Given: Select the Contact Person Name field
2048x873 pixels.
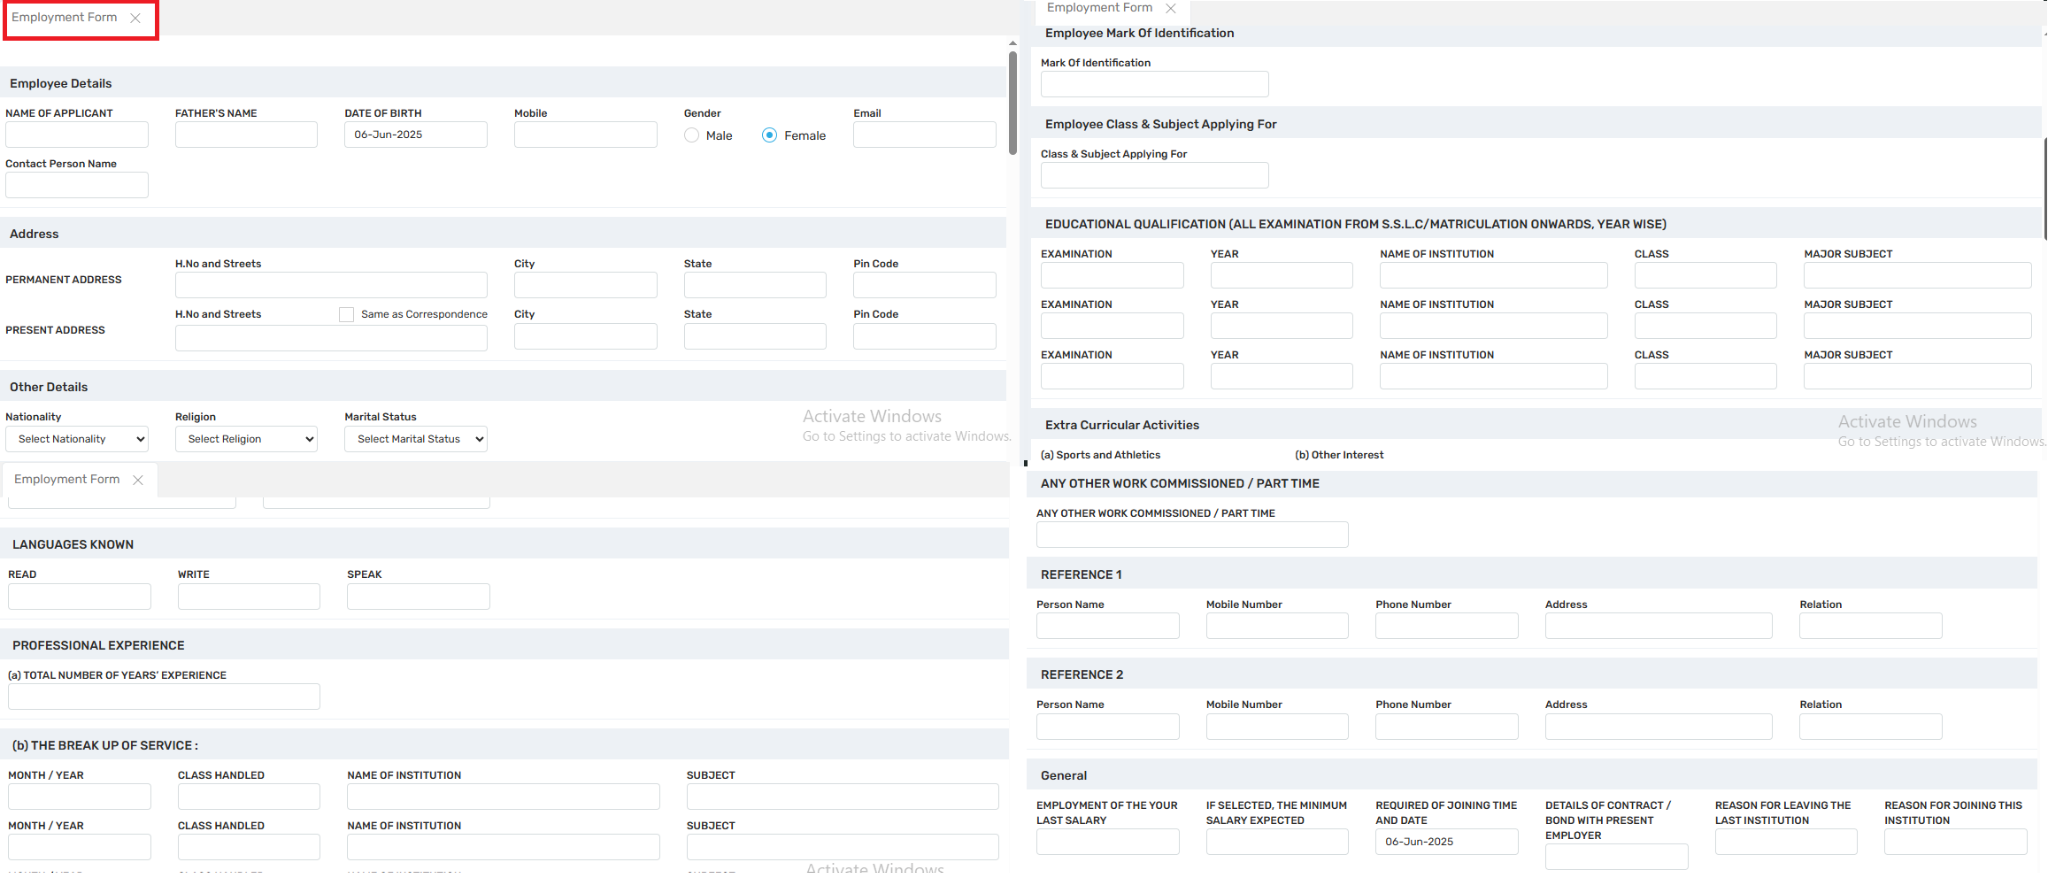Looking at the screenshot, I should [x=77, y=185].
